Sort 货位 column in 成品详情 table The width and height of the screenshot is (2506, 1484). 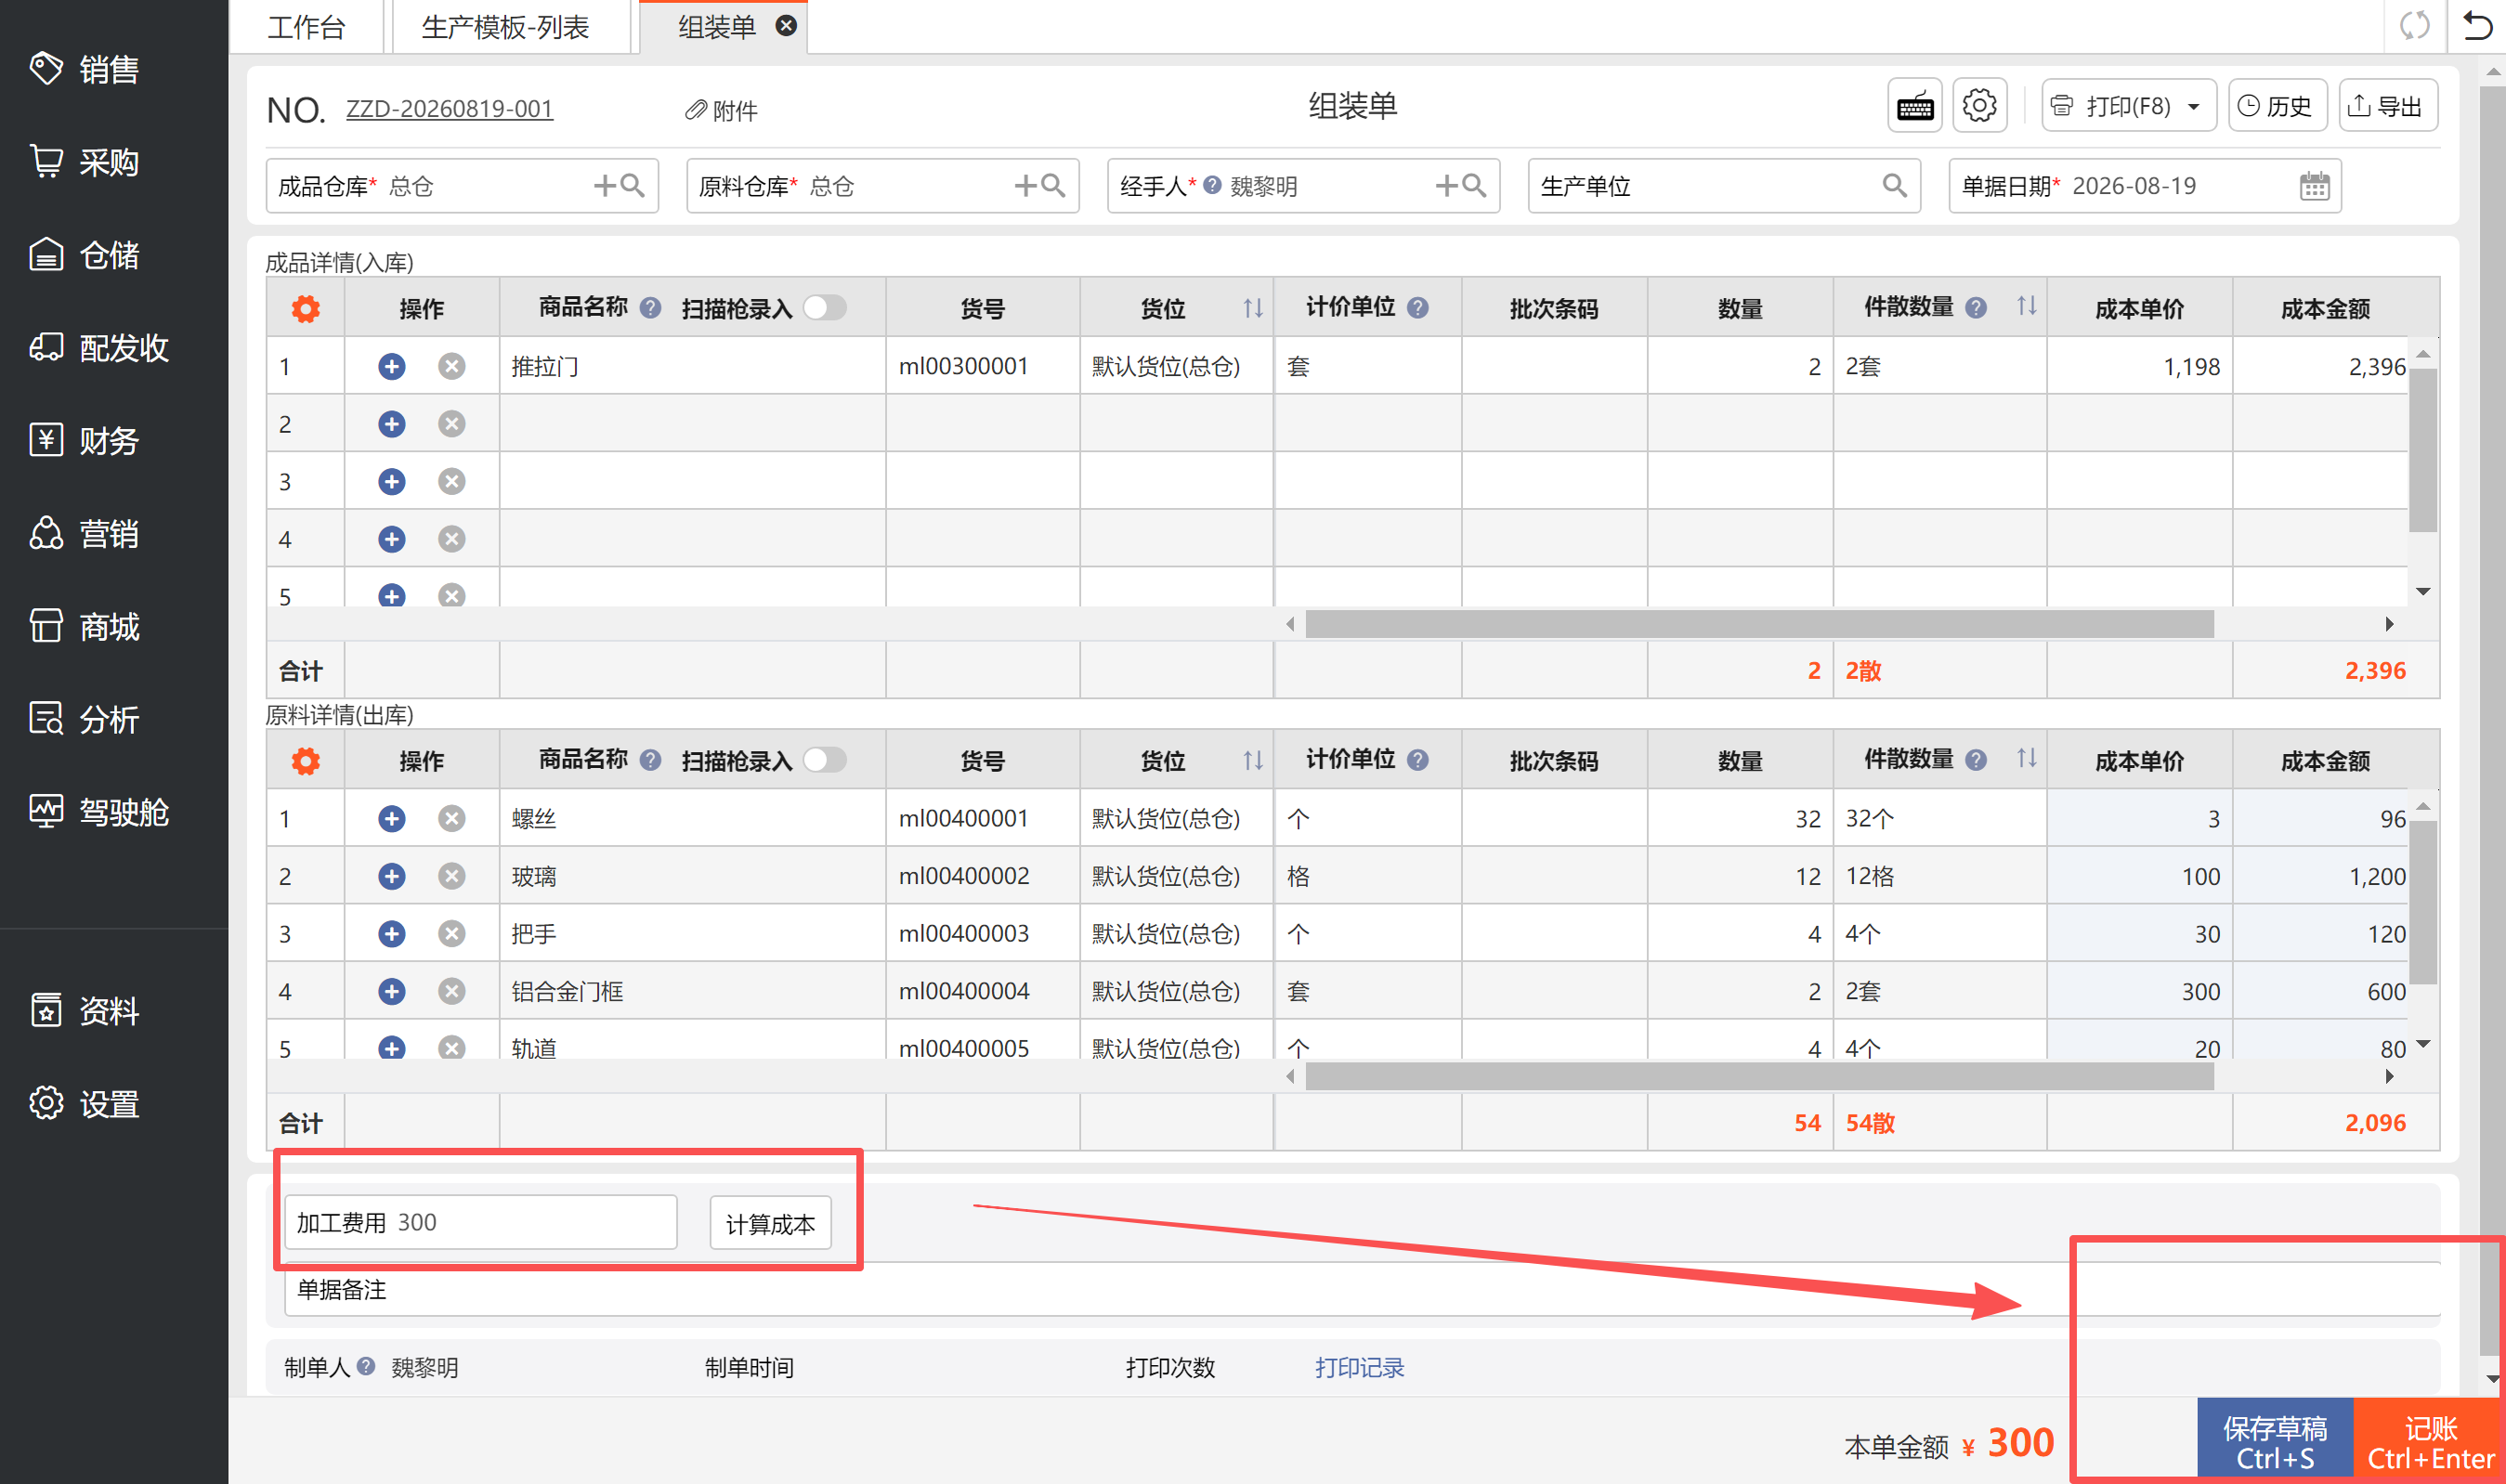click(x=1253, y=308)
